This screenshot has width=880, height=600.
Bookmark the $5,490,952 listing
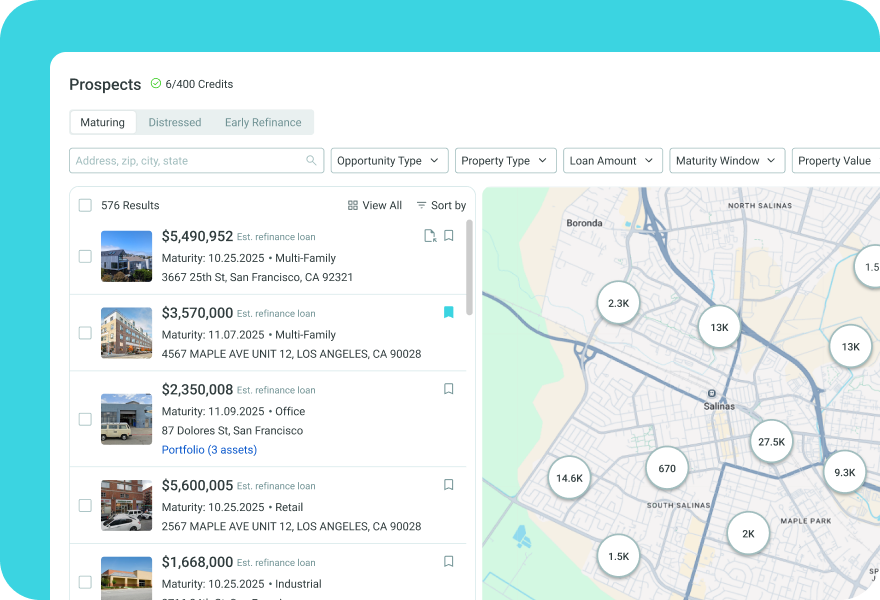point(448,236)
